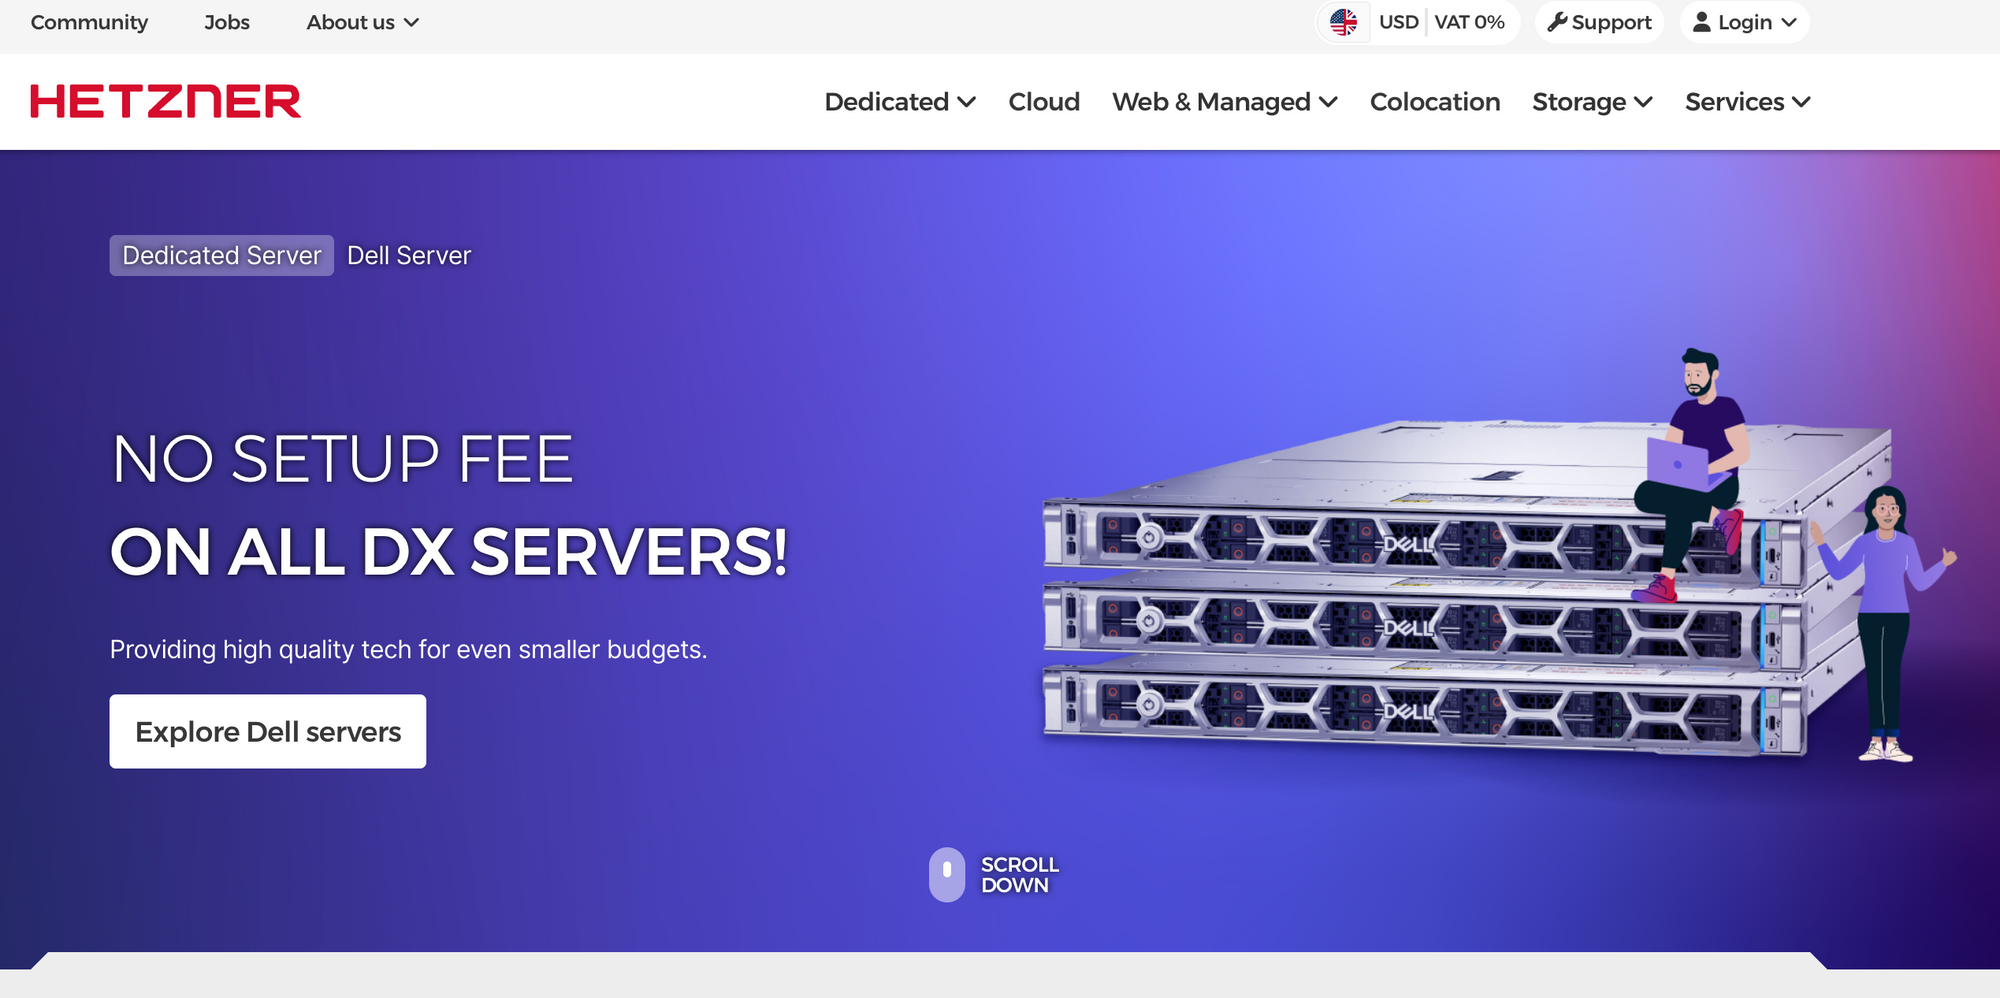Click the NO SETUP FEE headline

pos(342,460)
